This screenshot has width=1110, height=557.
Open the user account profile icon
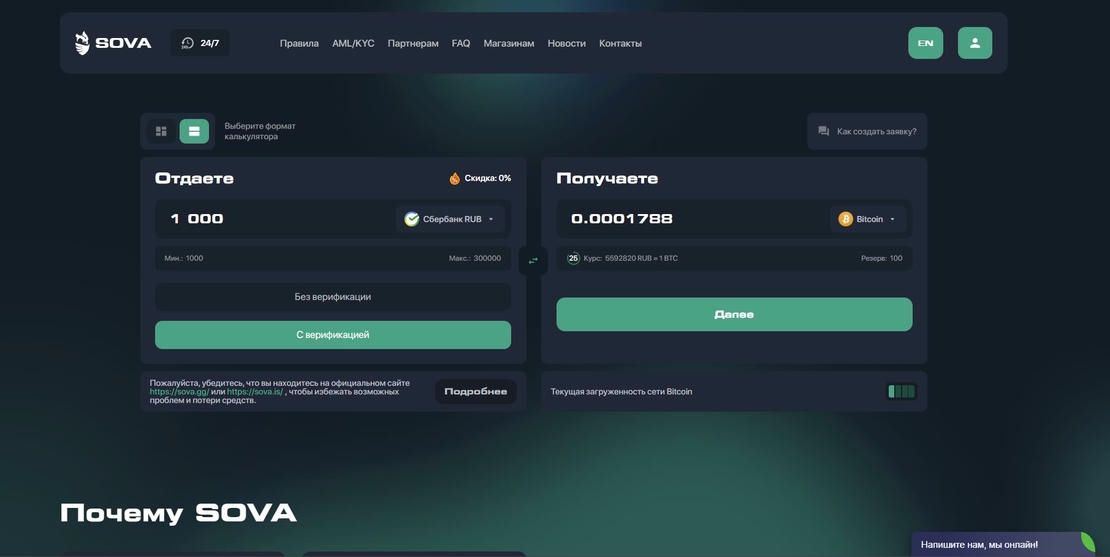pos(975,43)
